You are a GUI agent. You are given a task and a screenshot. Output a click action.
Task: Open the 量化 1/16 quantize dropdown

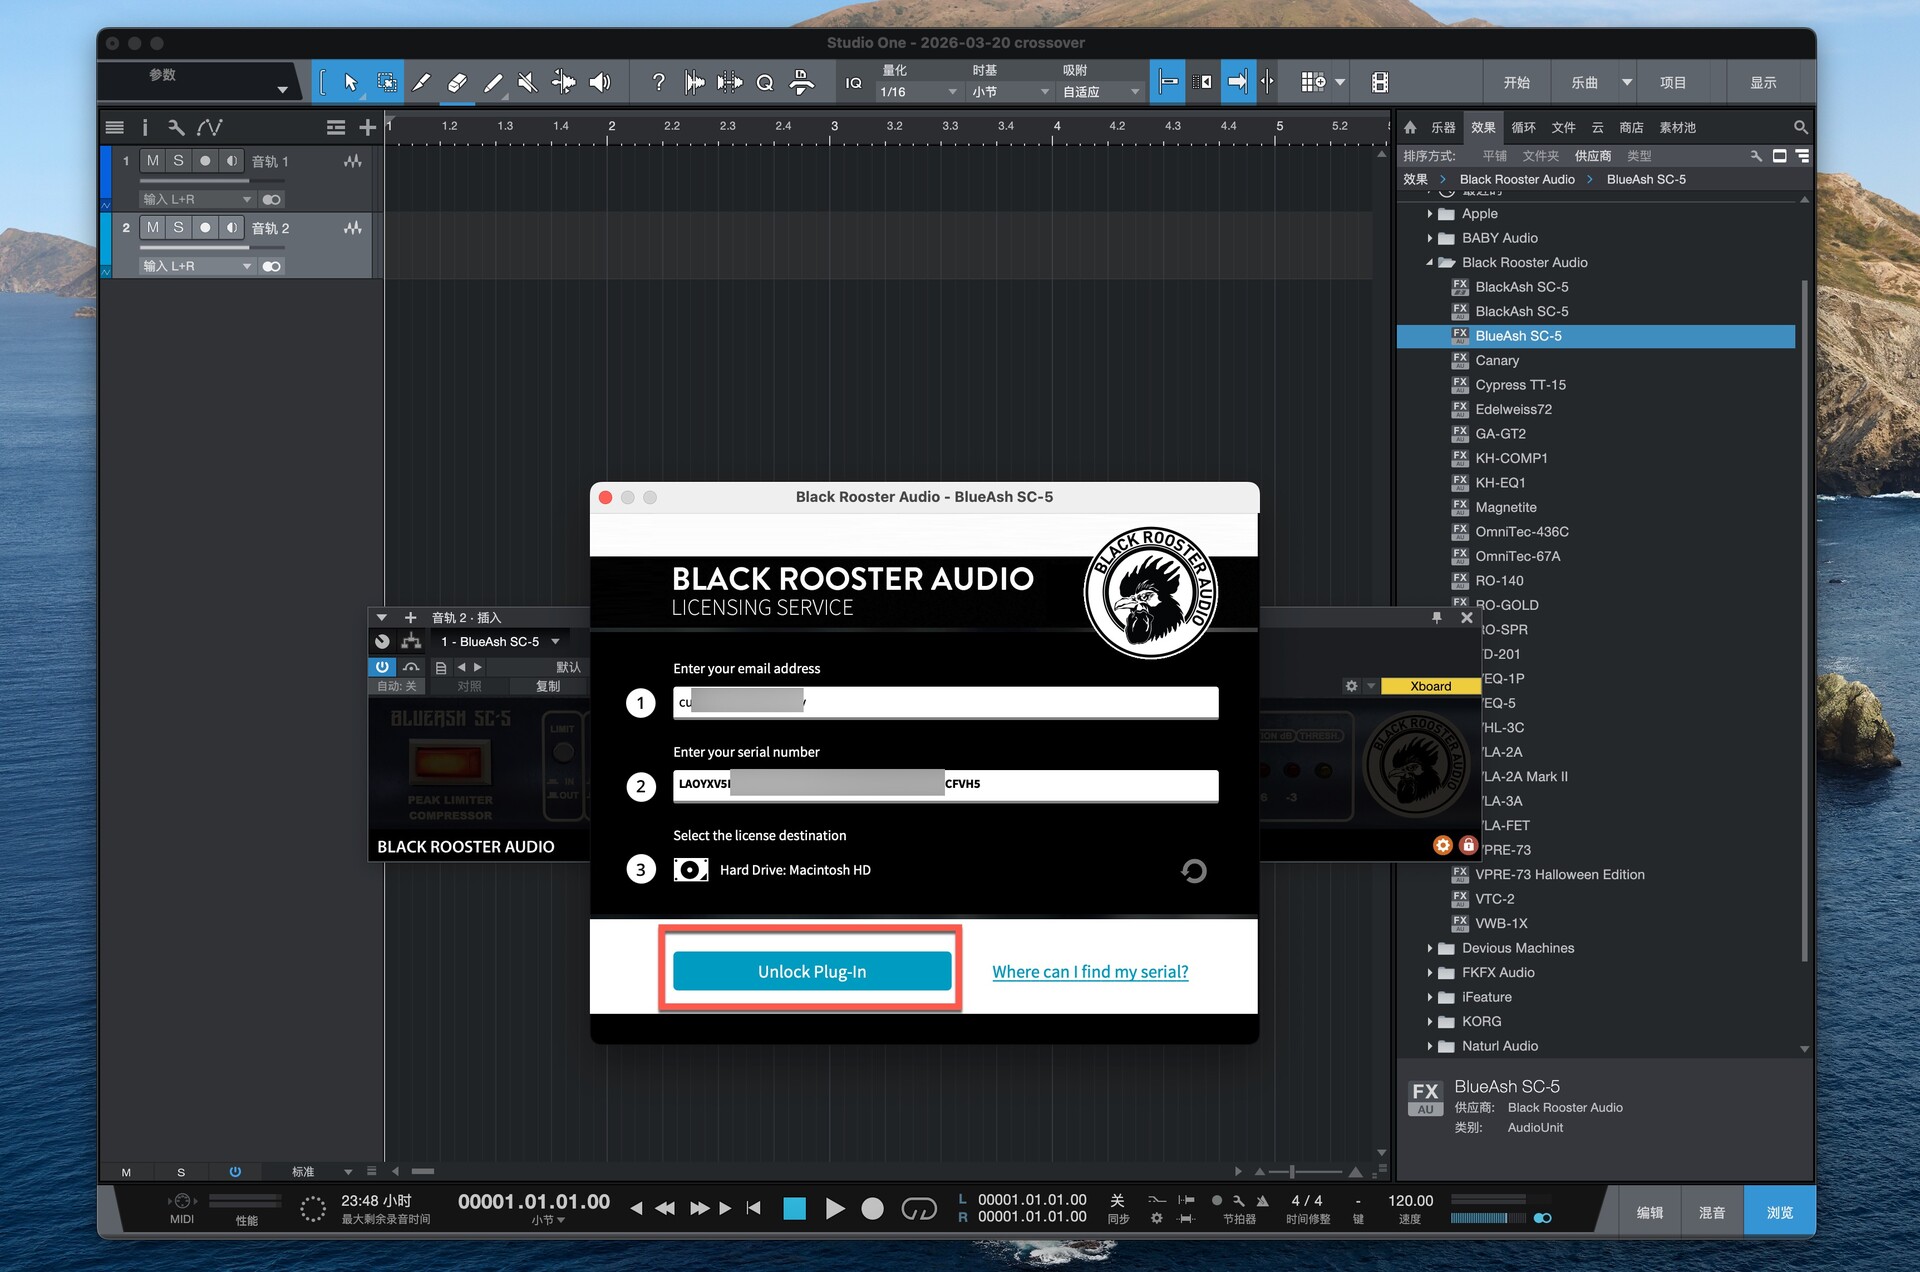pos(917,92)
